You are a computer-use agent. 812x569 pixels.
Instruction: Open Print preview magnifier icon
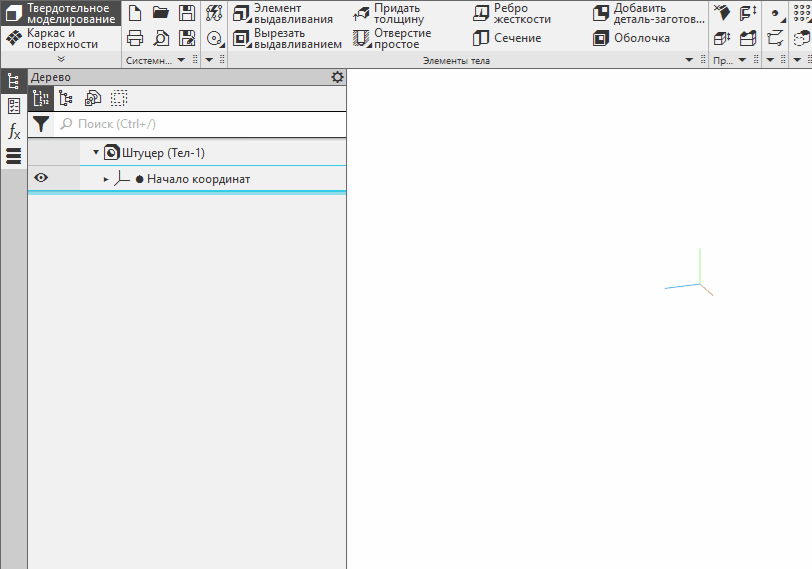click(160, 39)
